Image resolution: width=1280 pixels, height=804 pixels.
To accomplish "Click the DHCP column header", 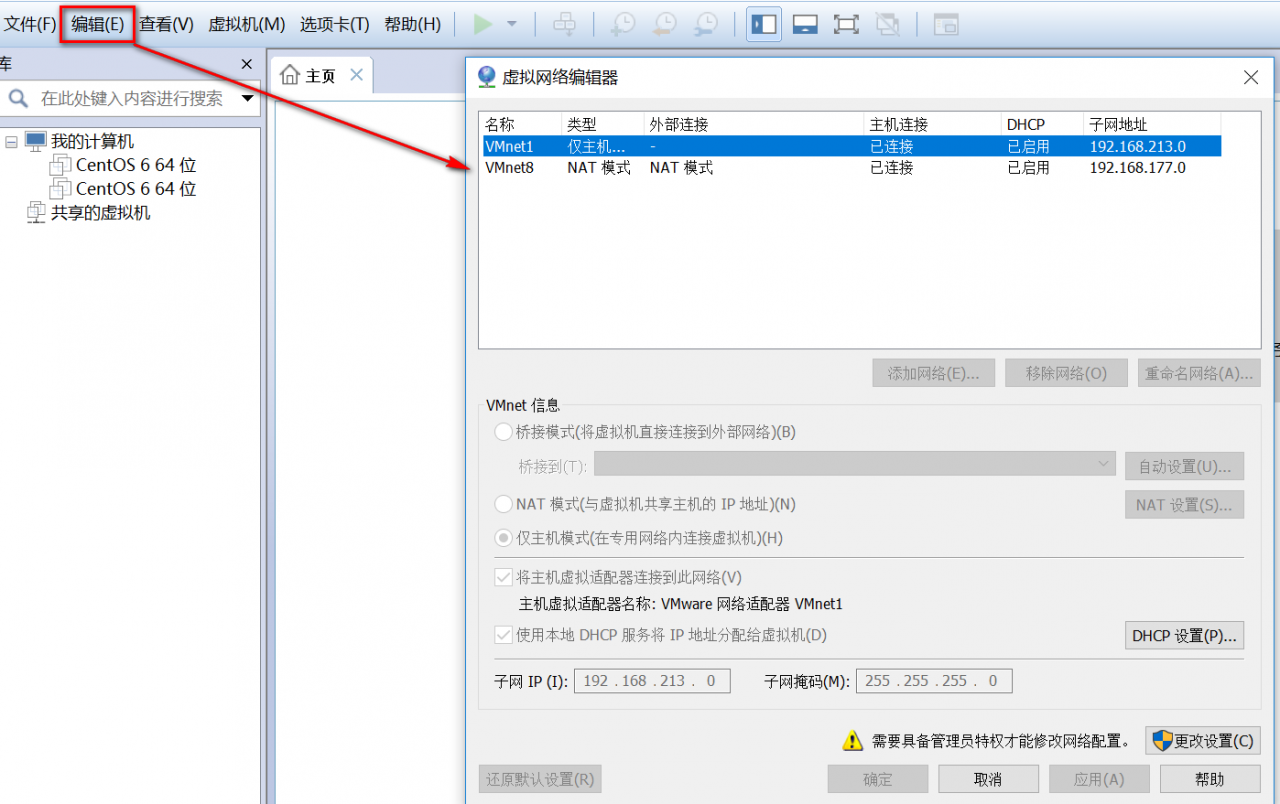I will point(1042,124).
